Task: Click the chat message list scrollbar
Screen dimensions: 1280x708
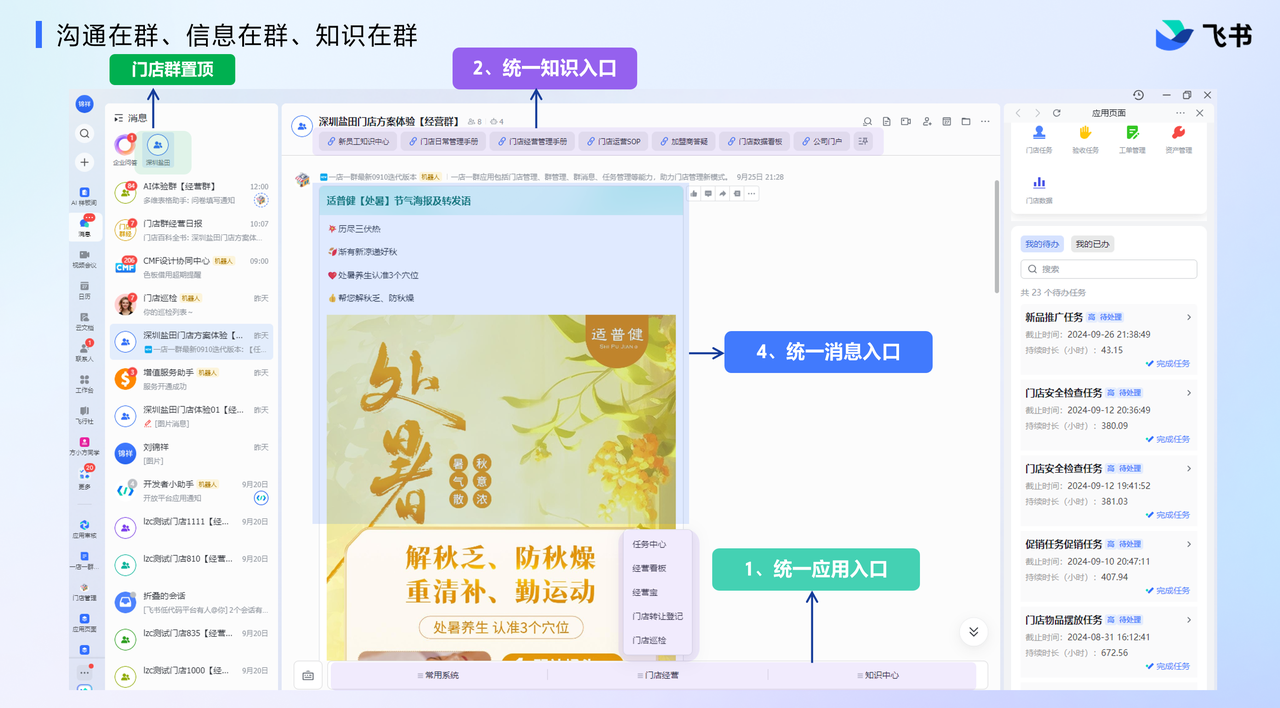Action: (996, 236)
